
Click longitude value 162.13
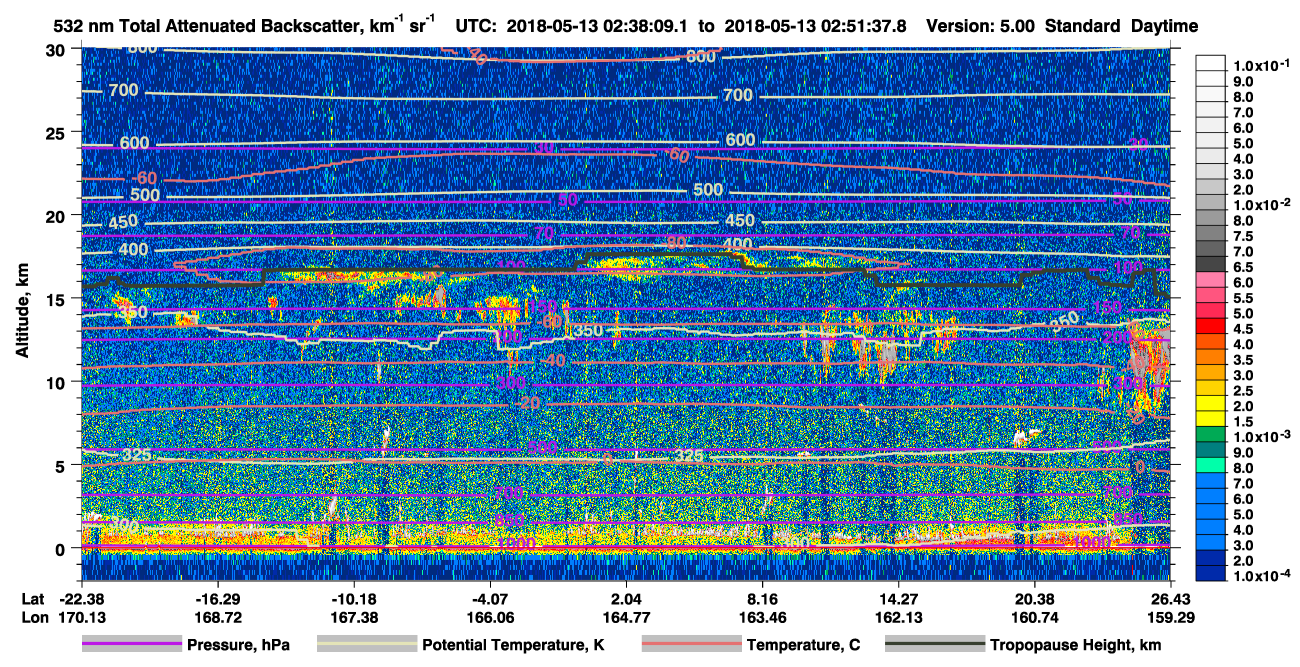898,618
